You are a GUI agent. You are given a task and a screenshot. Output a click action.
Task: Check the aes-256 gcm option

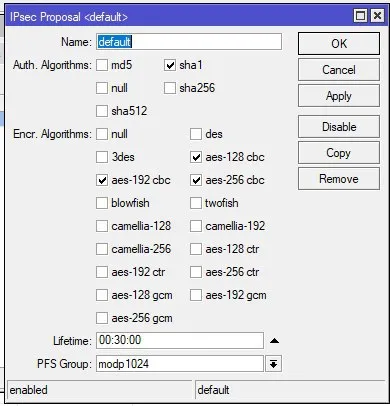click(x=102, y=318)
